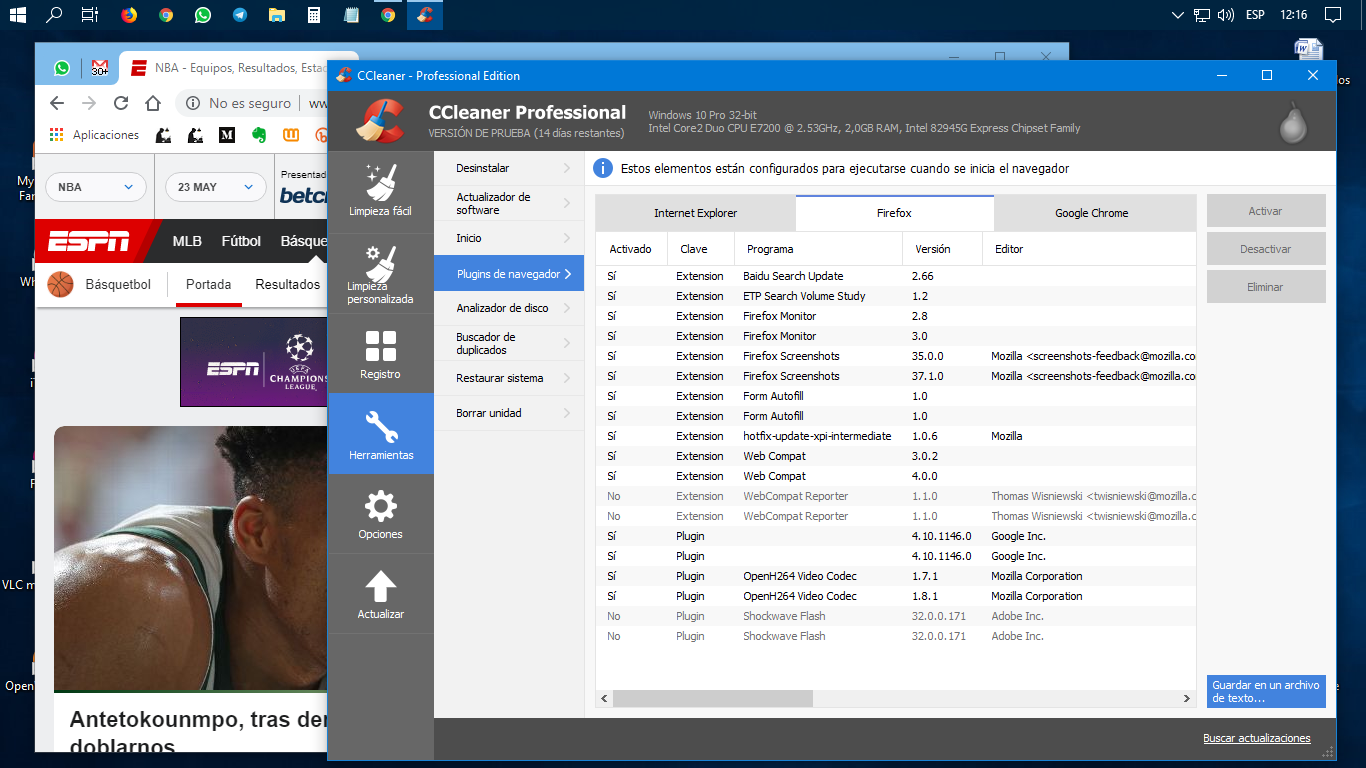The height and width of the screenshot is (768, 1366).
Task: Open Limpieza fácil in CCleaner sidebar
Action: (x=380, y=191)
